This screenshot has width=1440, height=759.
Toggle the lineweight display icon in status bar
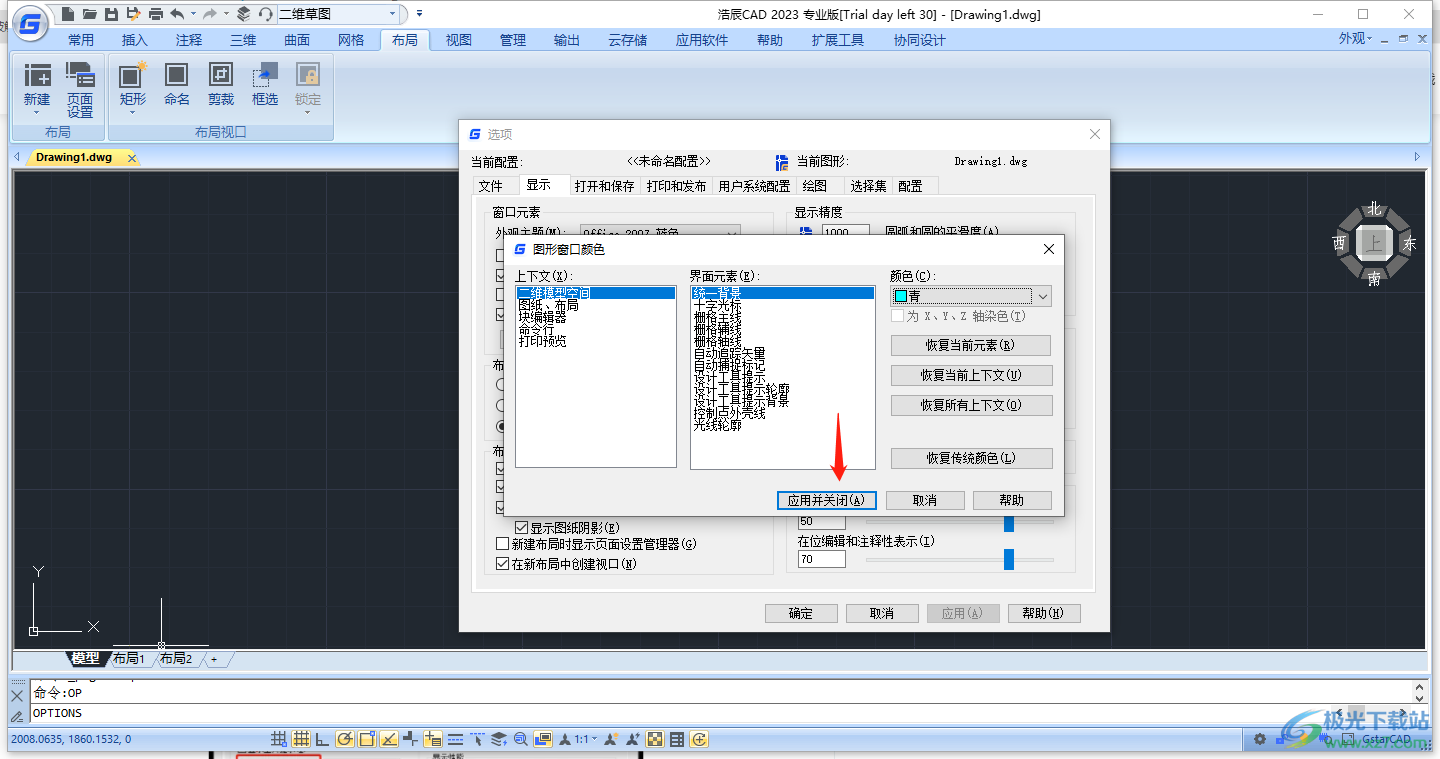454,739
